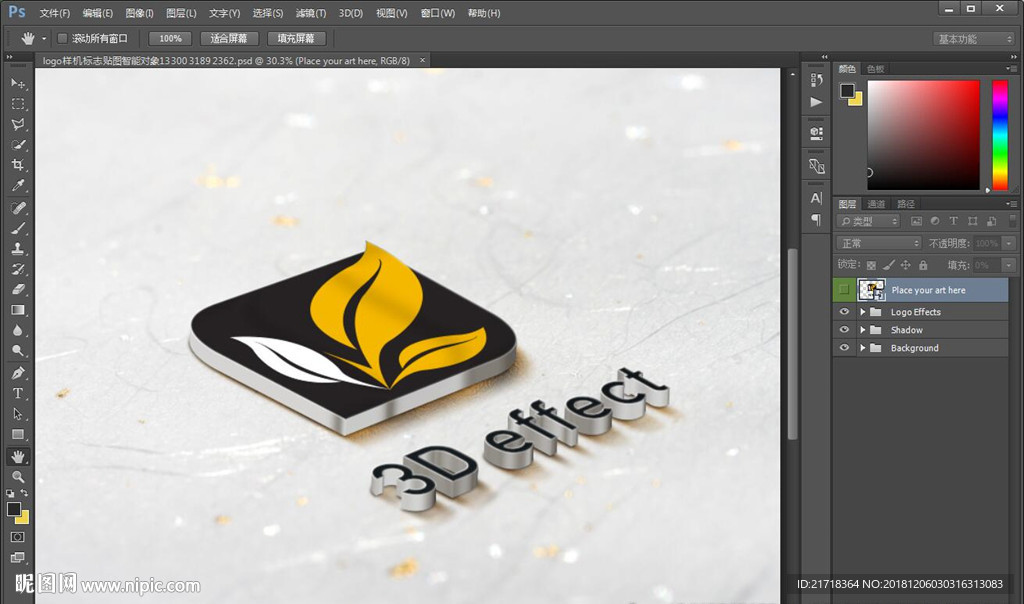Image resolution: width=1024 pixels, height=604 pixels.
Task: Hide the Logo Effects layer group
Action: click(x=844, y=312)
